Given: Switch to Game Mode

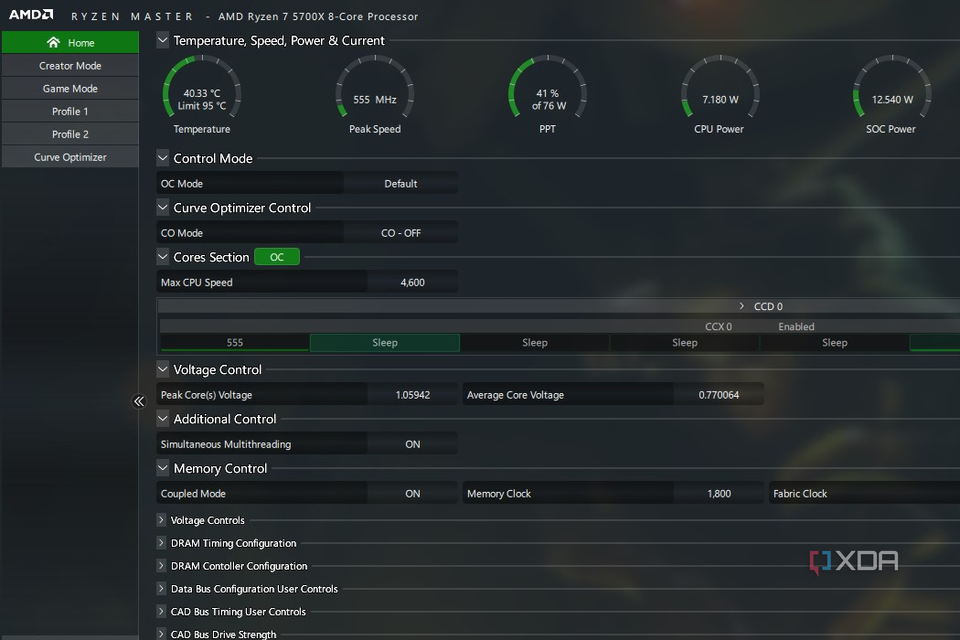Looking at the screenshot, I should [x=70, y=88].
